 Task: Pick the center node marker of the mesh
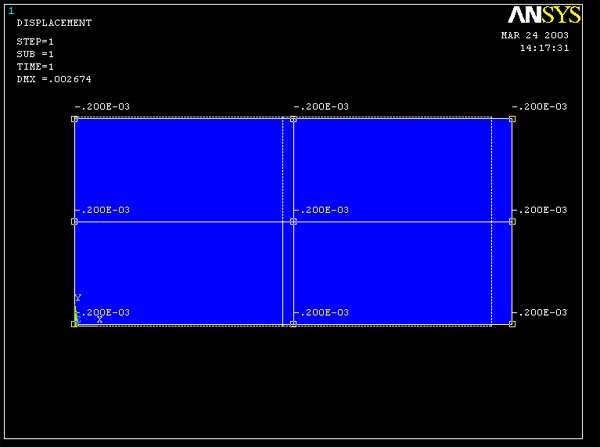tap(293, 222)
